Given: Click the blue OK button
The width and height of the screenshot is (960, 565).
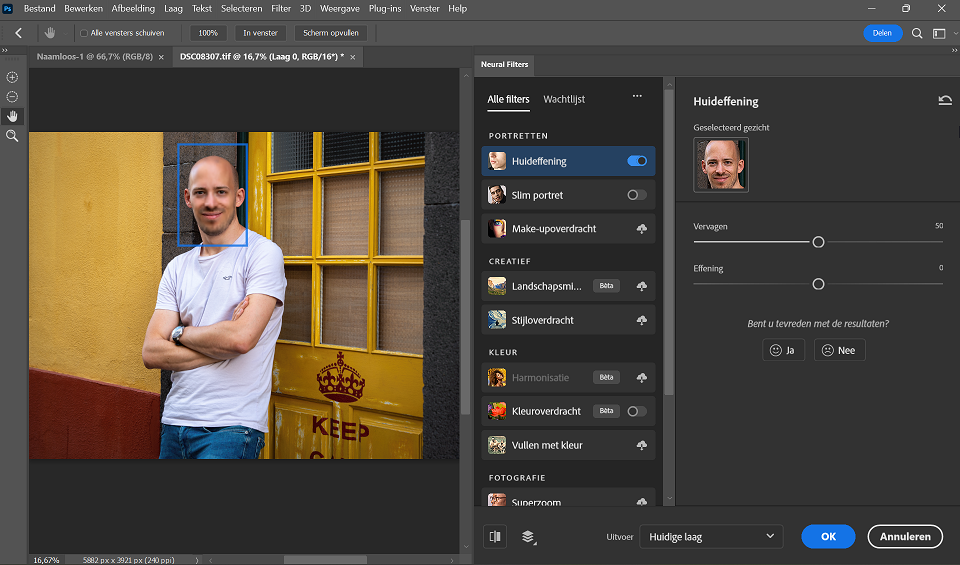Looking at the screenshot, I should tap(828, 537).
